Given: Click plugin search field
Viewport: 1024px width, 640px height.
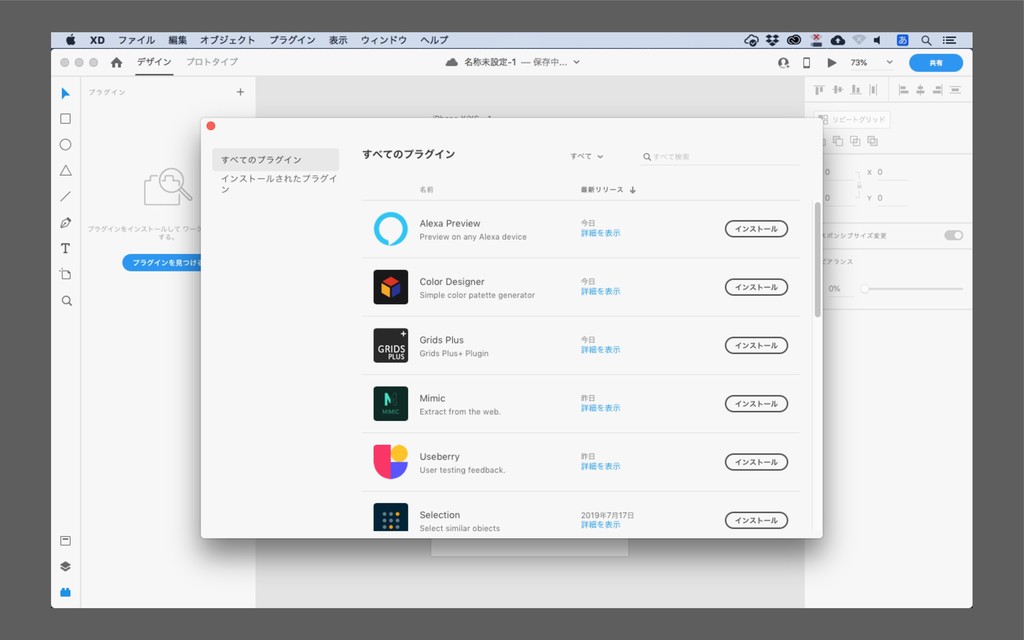Looking at the screenshot, I should click(x=720, y=157).
